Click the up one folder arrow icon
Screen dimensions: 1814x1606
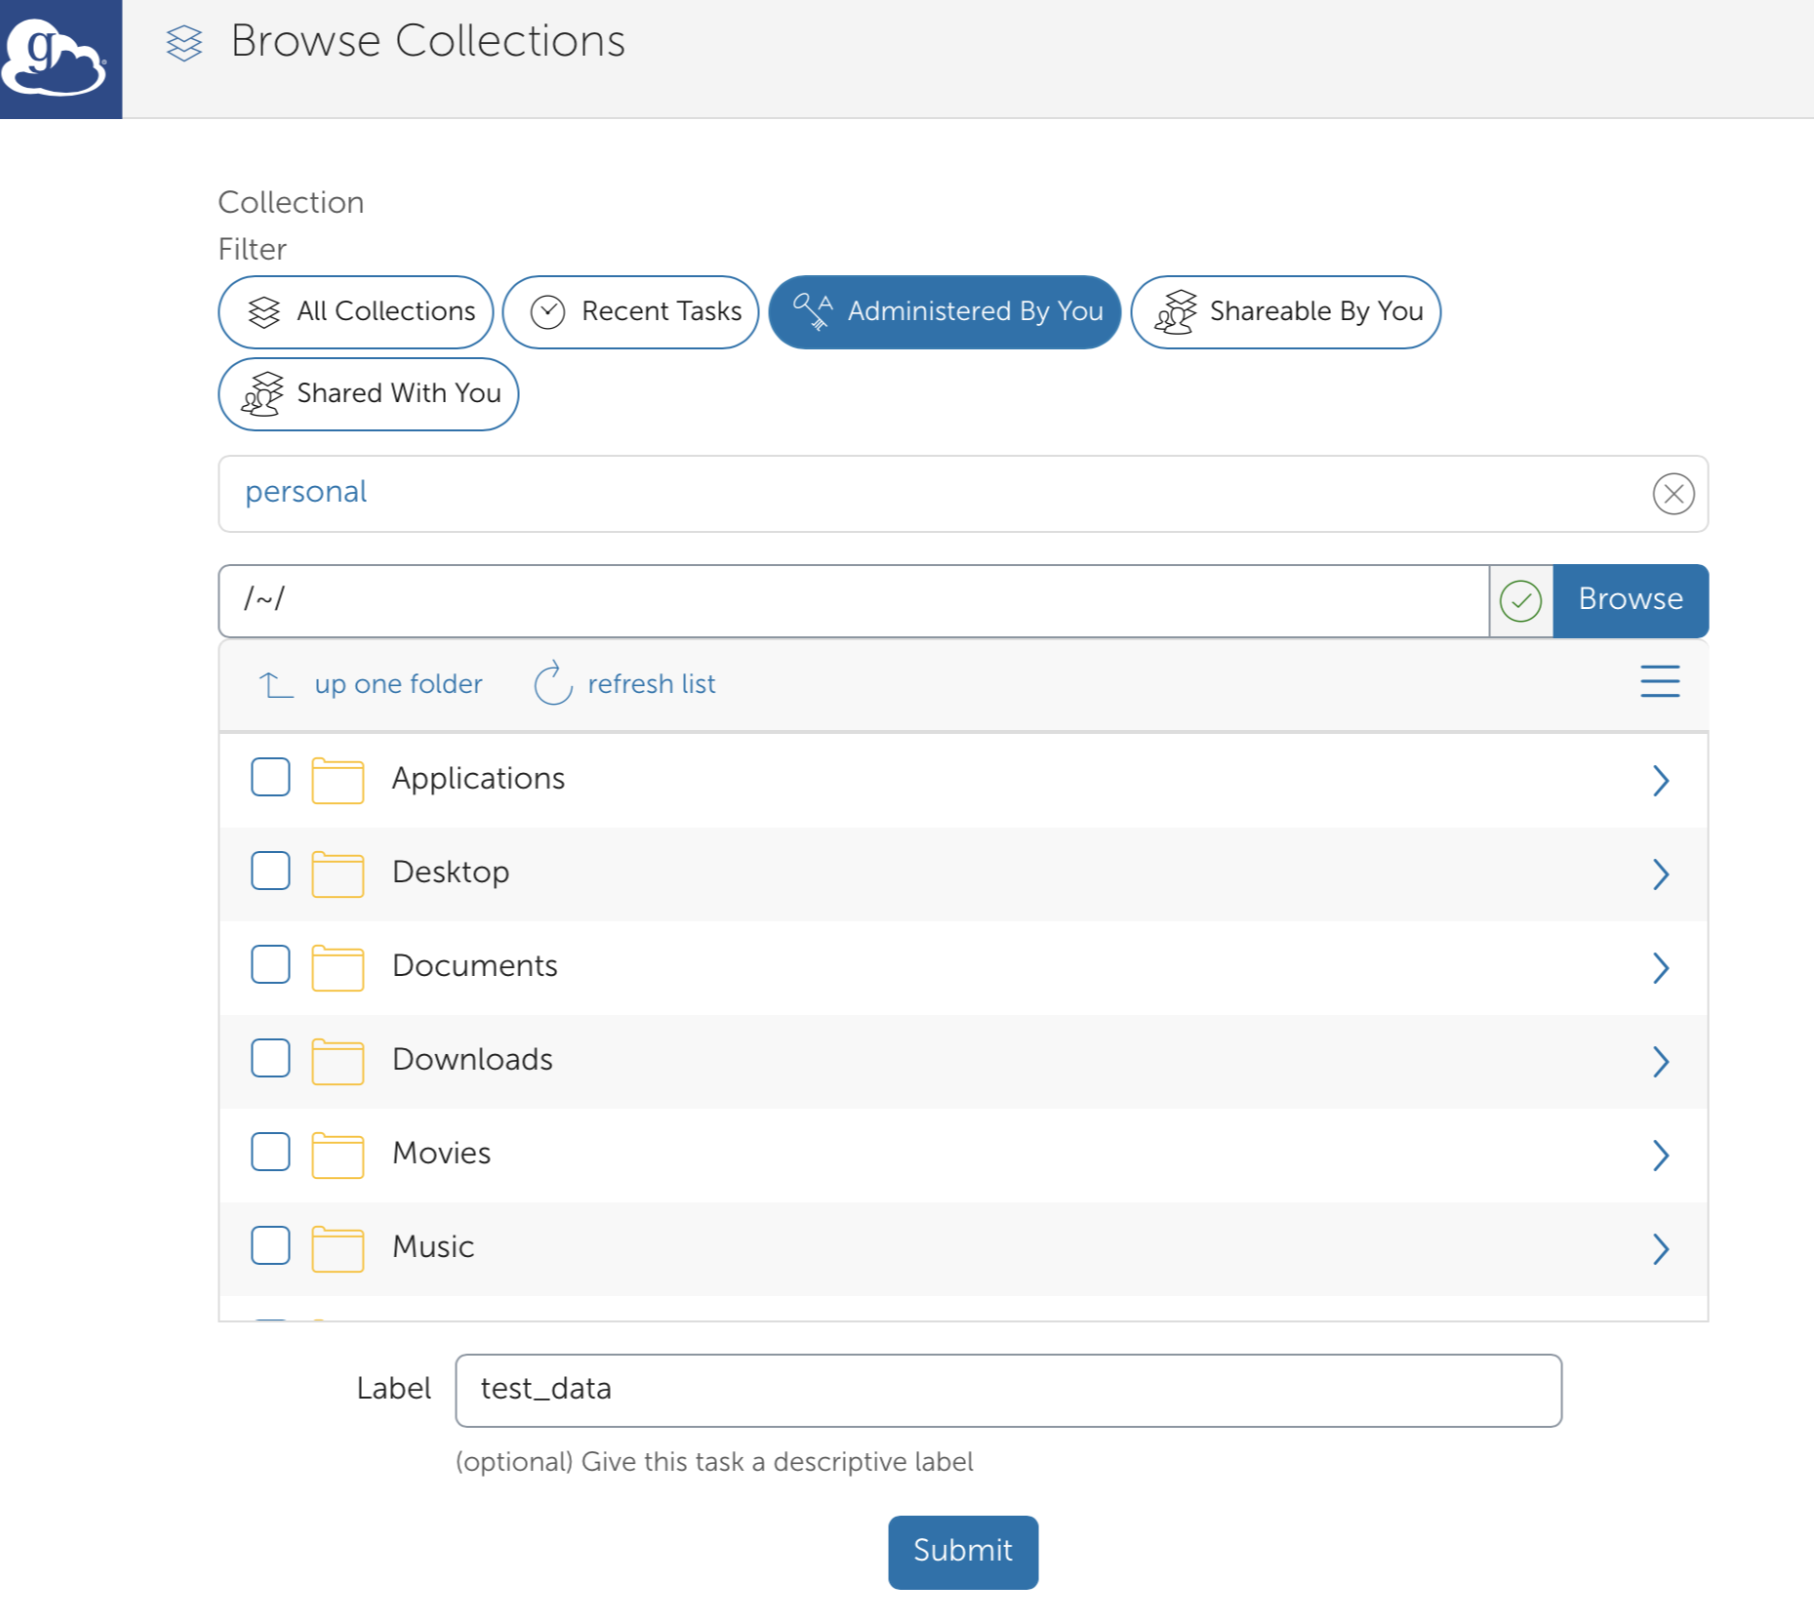276,684
